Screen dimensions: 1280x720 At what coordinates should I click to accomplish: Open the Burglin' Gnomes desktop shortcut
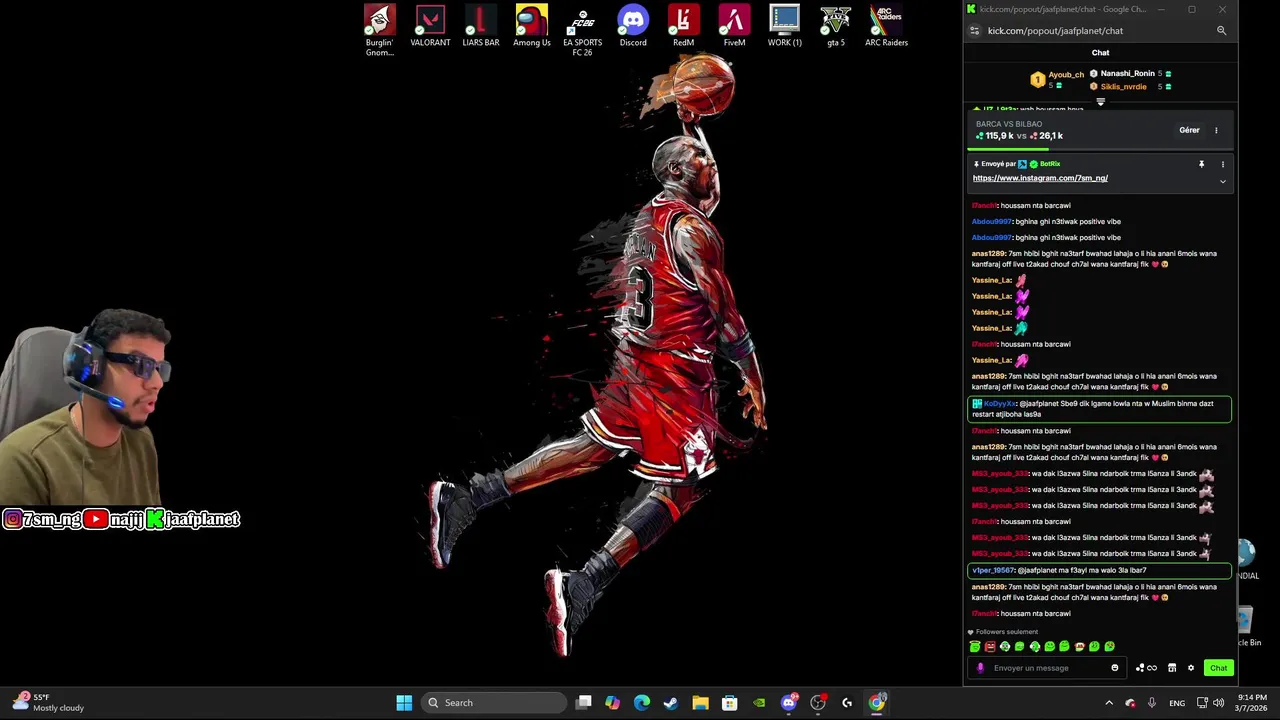pos(379,30)
